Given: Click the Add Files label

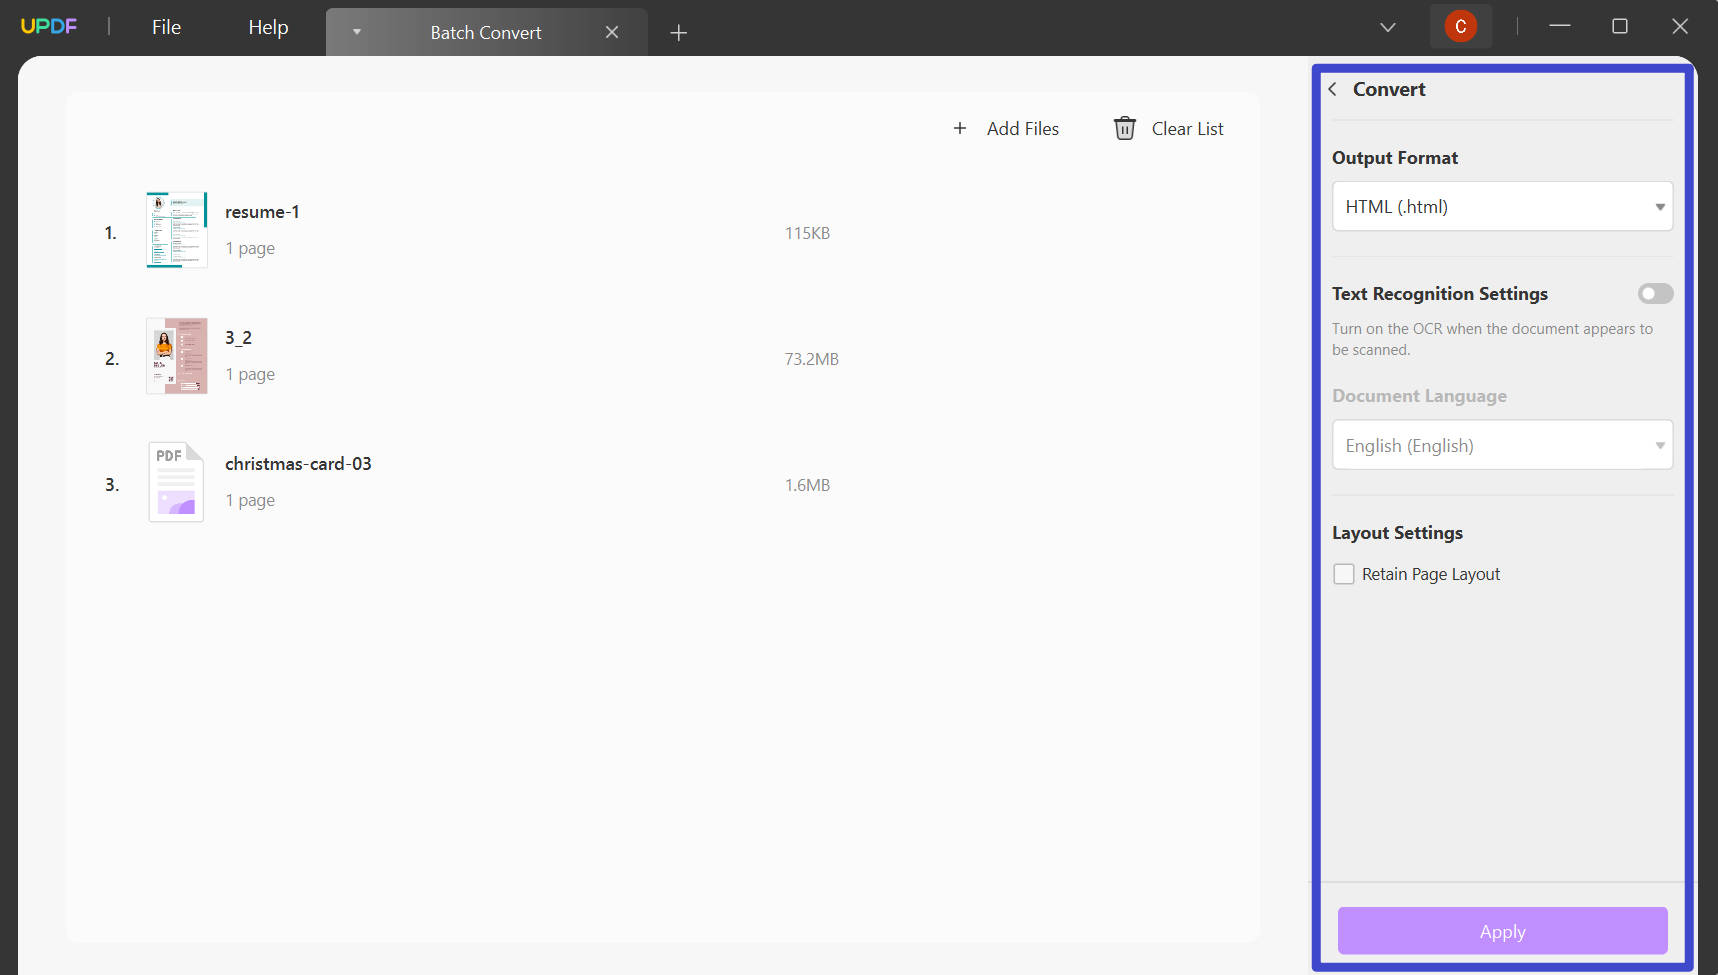Looking at the screenshot, I should click(1023, 128).
